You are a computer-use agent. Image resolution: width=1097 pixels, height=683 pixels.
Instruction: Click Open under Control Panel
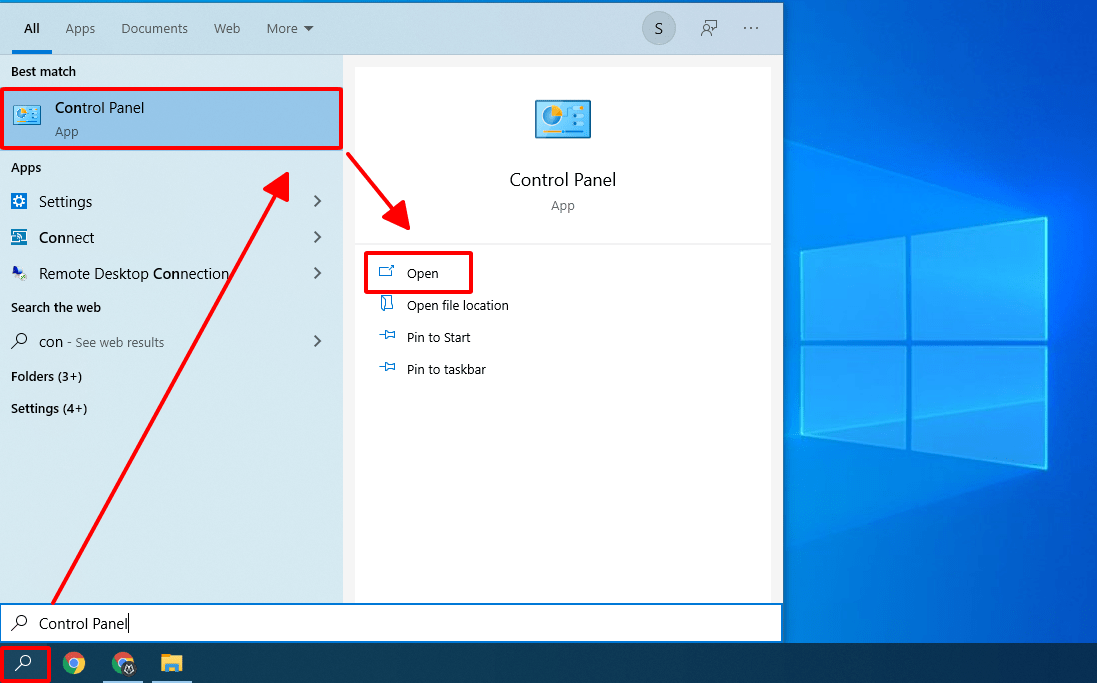coord(422,273)
